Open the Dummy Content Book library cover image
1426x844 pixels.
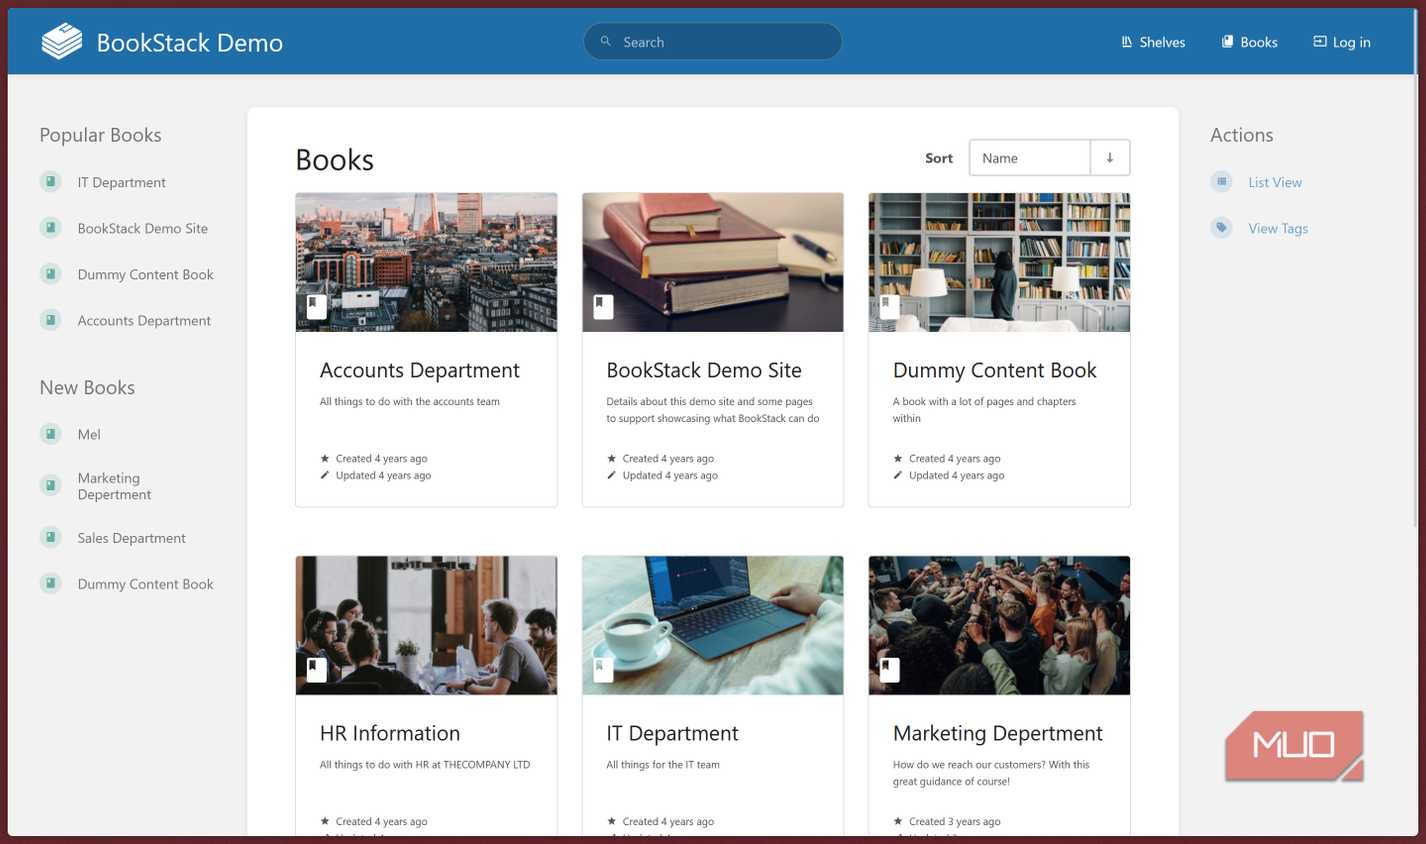tap(999, 262)
